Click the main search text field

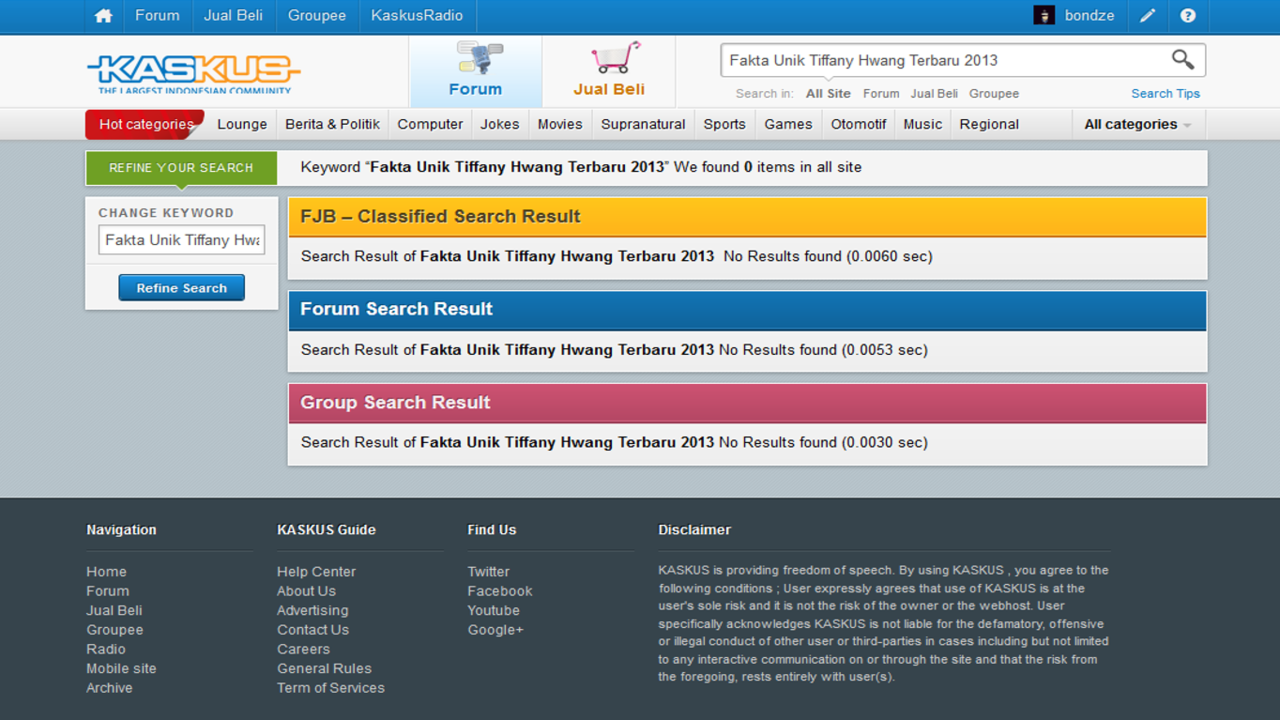(x=945, y=60)
